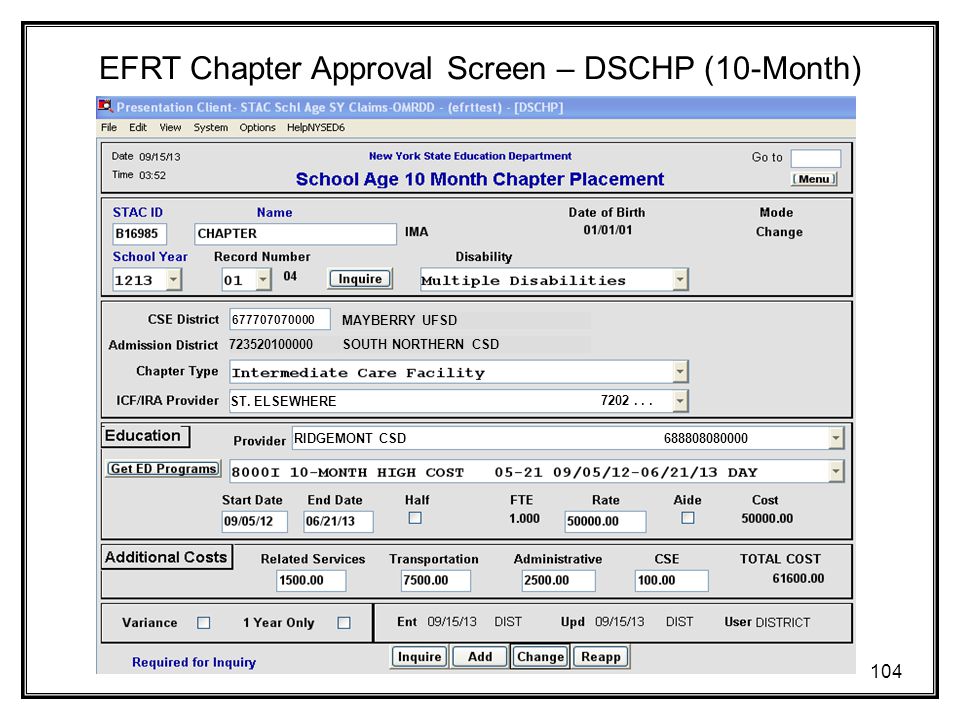Click the Get ED Programs button

click(x=163, y=469)
